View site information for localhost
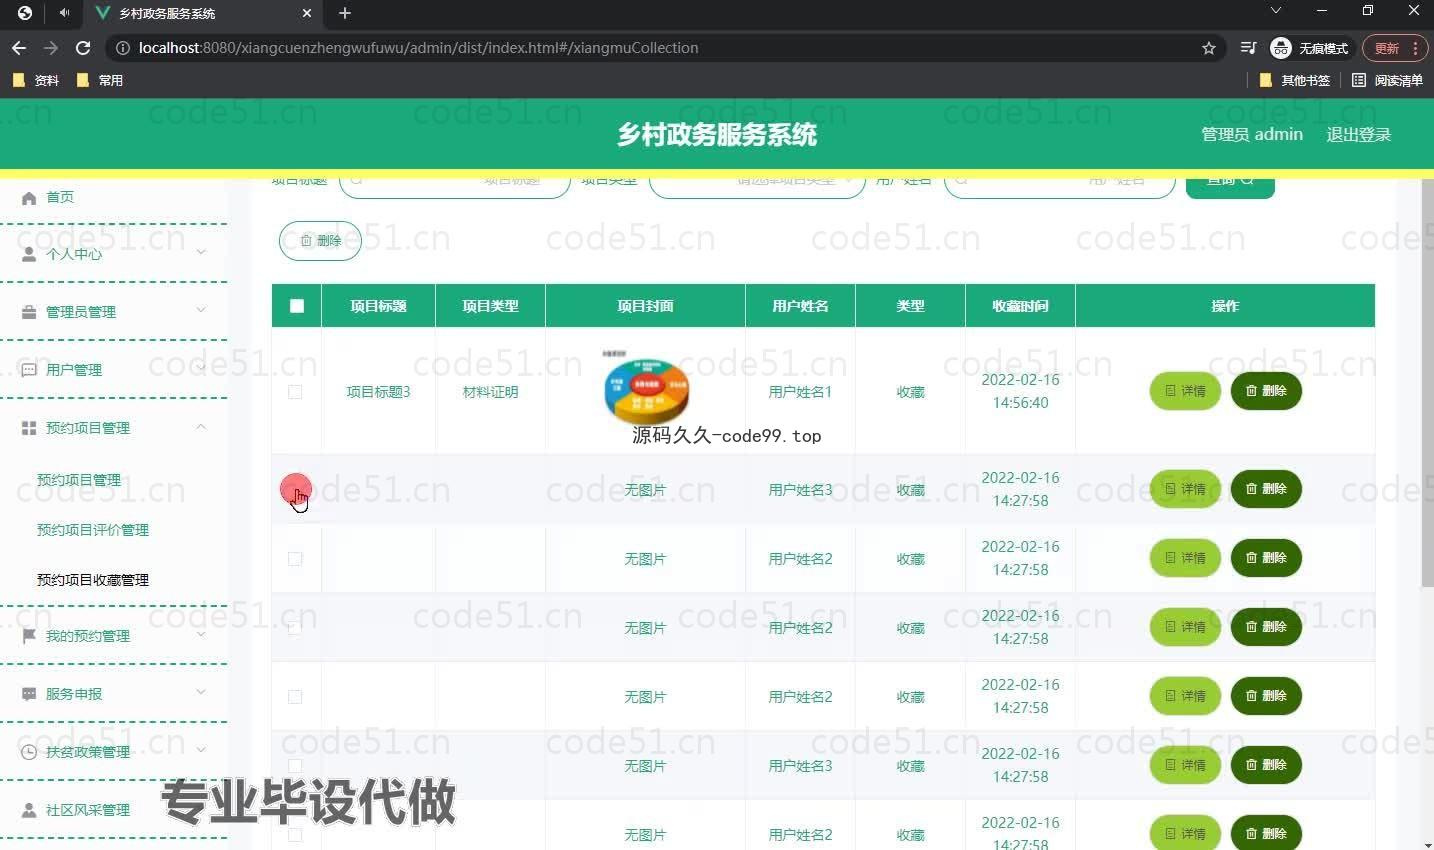Screen dimensions: 1434x850 click(x=123, y=48)
